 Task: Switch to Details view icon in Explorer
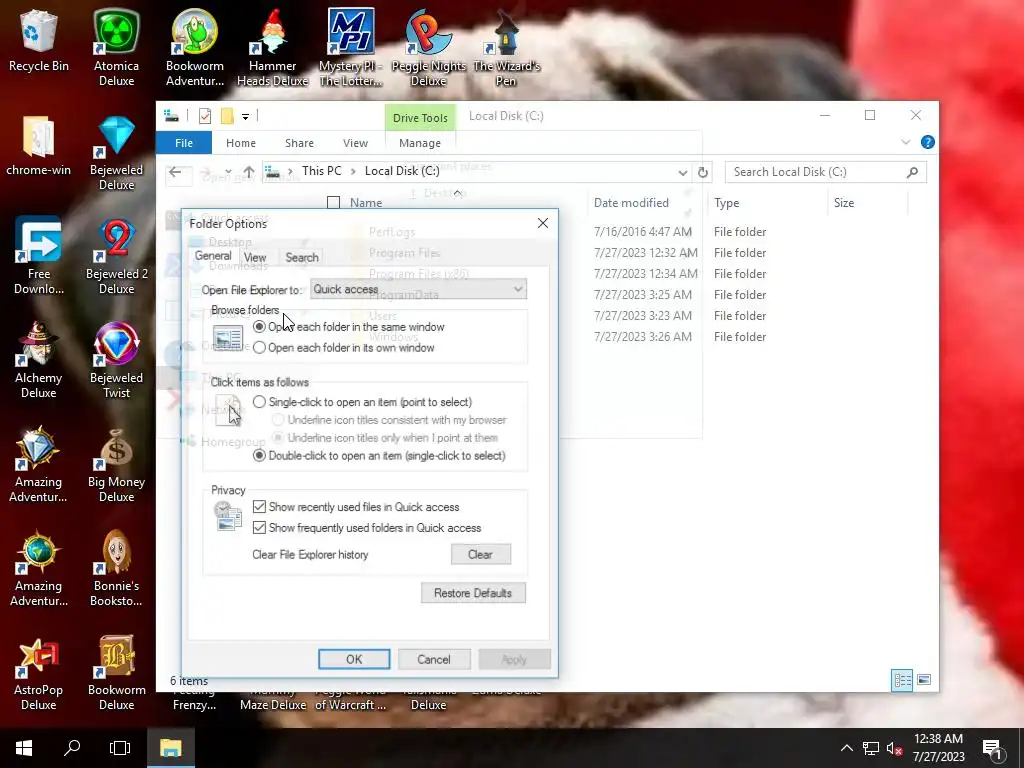[902, 680]
